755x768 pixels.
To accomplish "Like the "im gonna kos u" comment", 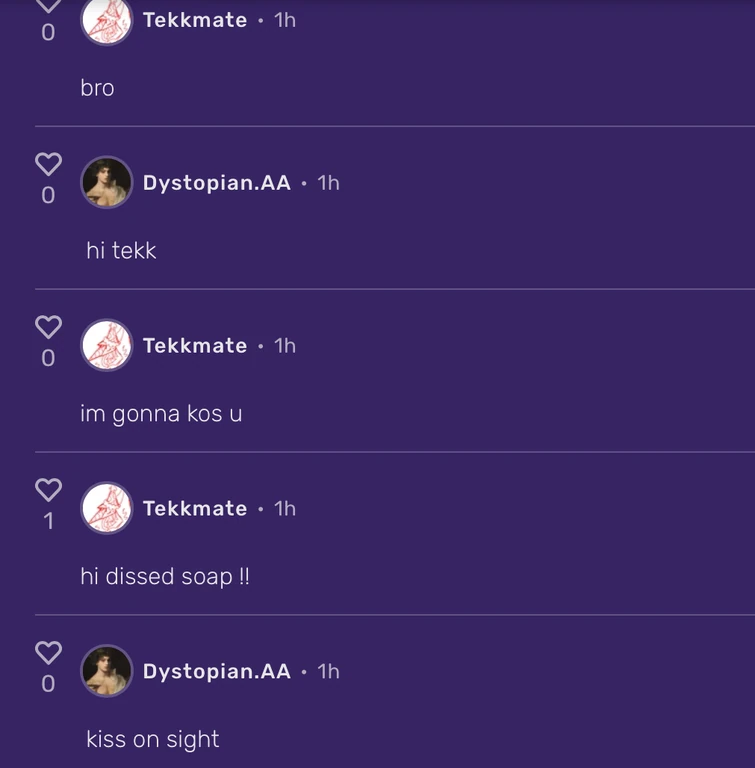I will pos(48,327).
